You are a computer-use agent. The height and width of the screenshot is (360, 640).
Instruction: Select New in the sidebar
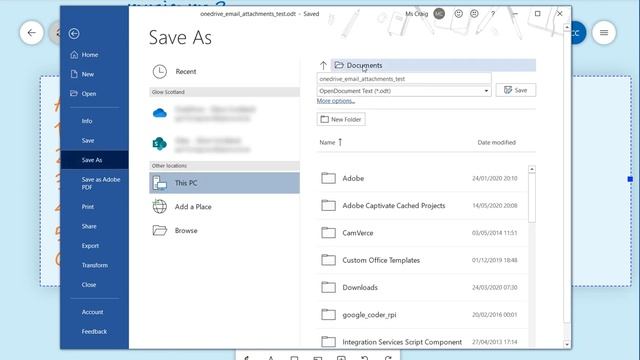tap(82, 74)
